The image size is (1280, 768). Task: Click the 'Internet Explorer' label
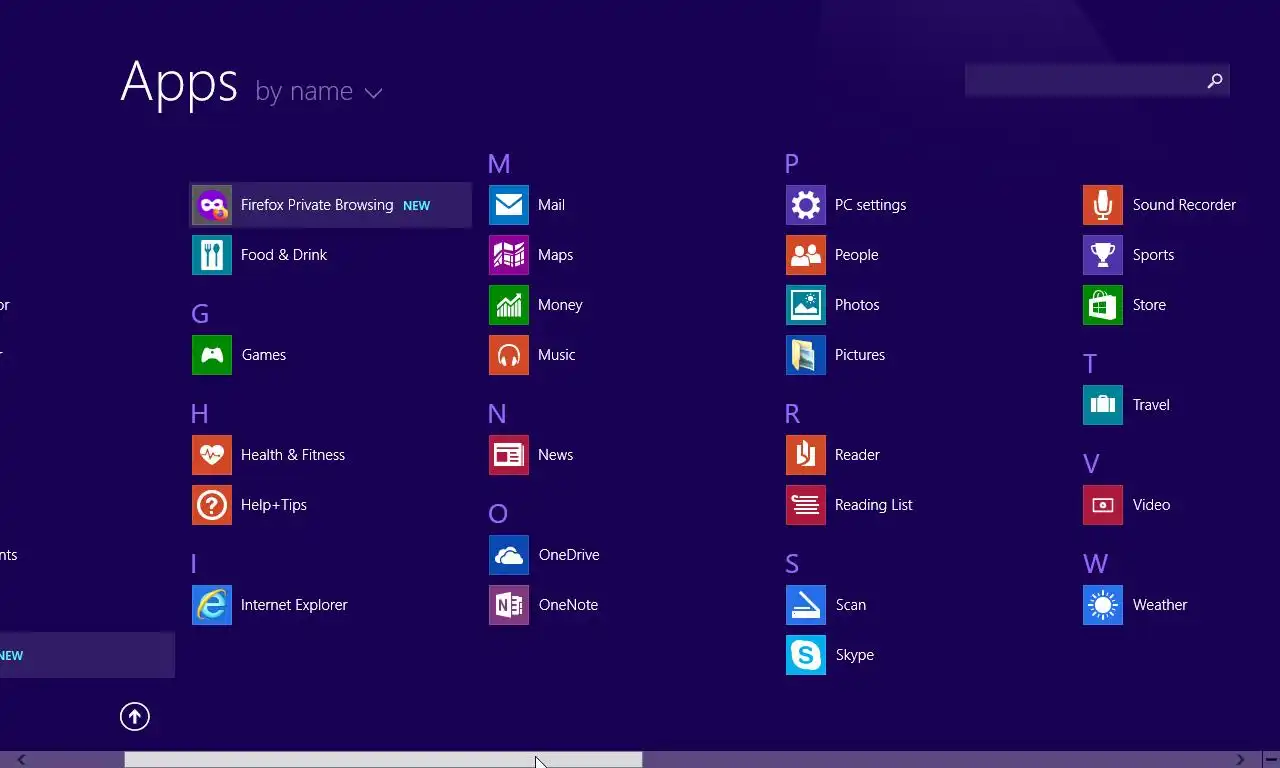pyautogui.click(x=294, y=605)
